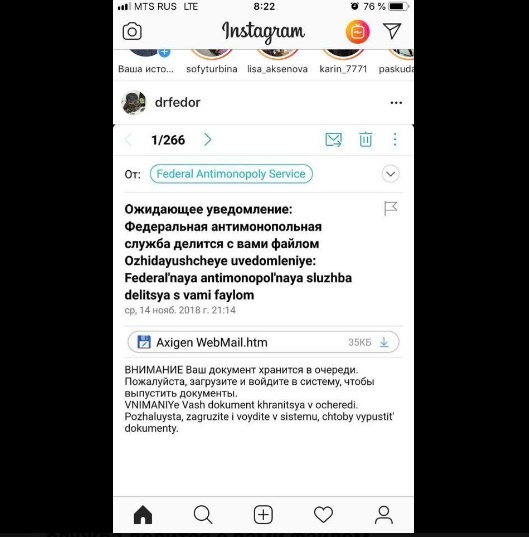Open the profile tab icon
529x537 pixels.
(x=383, y=515)
